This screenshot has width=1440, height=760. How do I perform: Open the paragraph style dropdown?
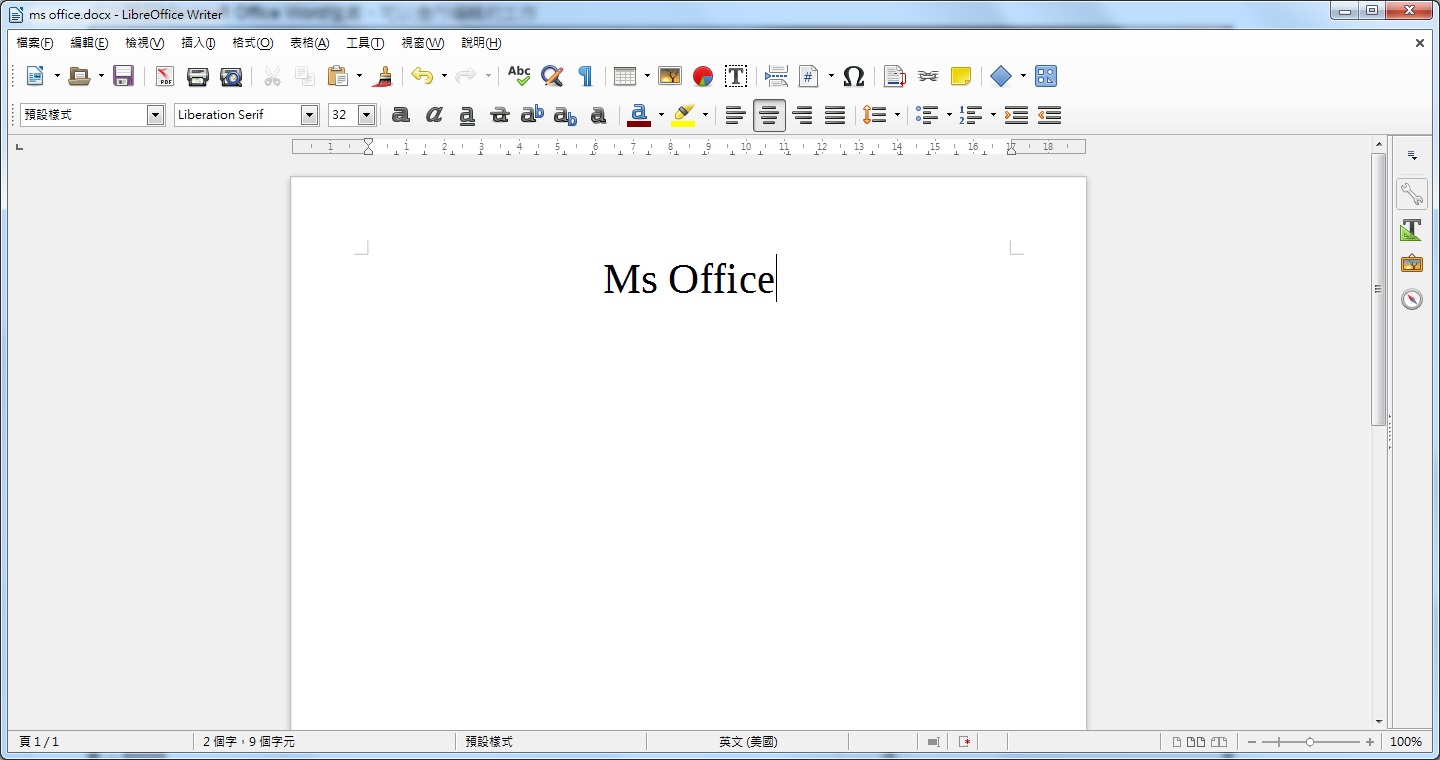(x=155, y=115)
